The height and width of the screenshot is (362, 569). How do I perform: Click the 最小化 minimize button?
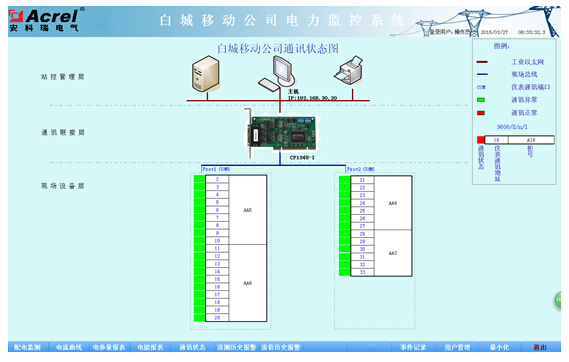(x=499, y=347)
